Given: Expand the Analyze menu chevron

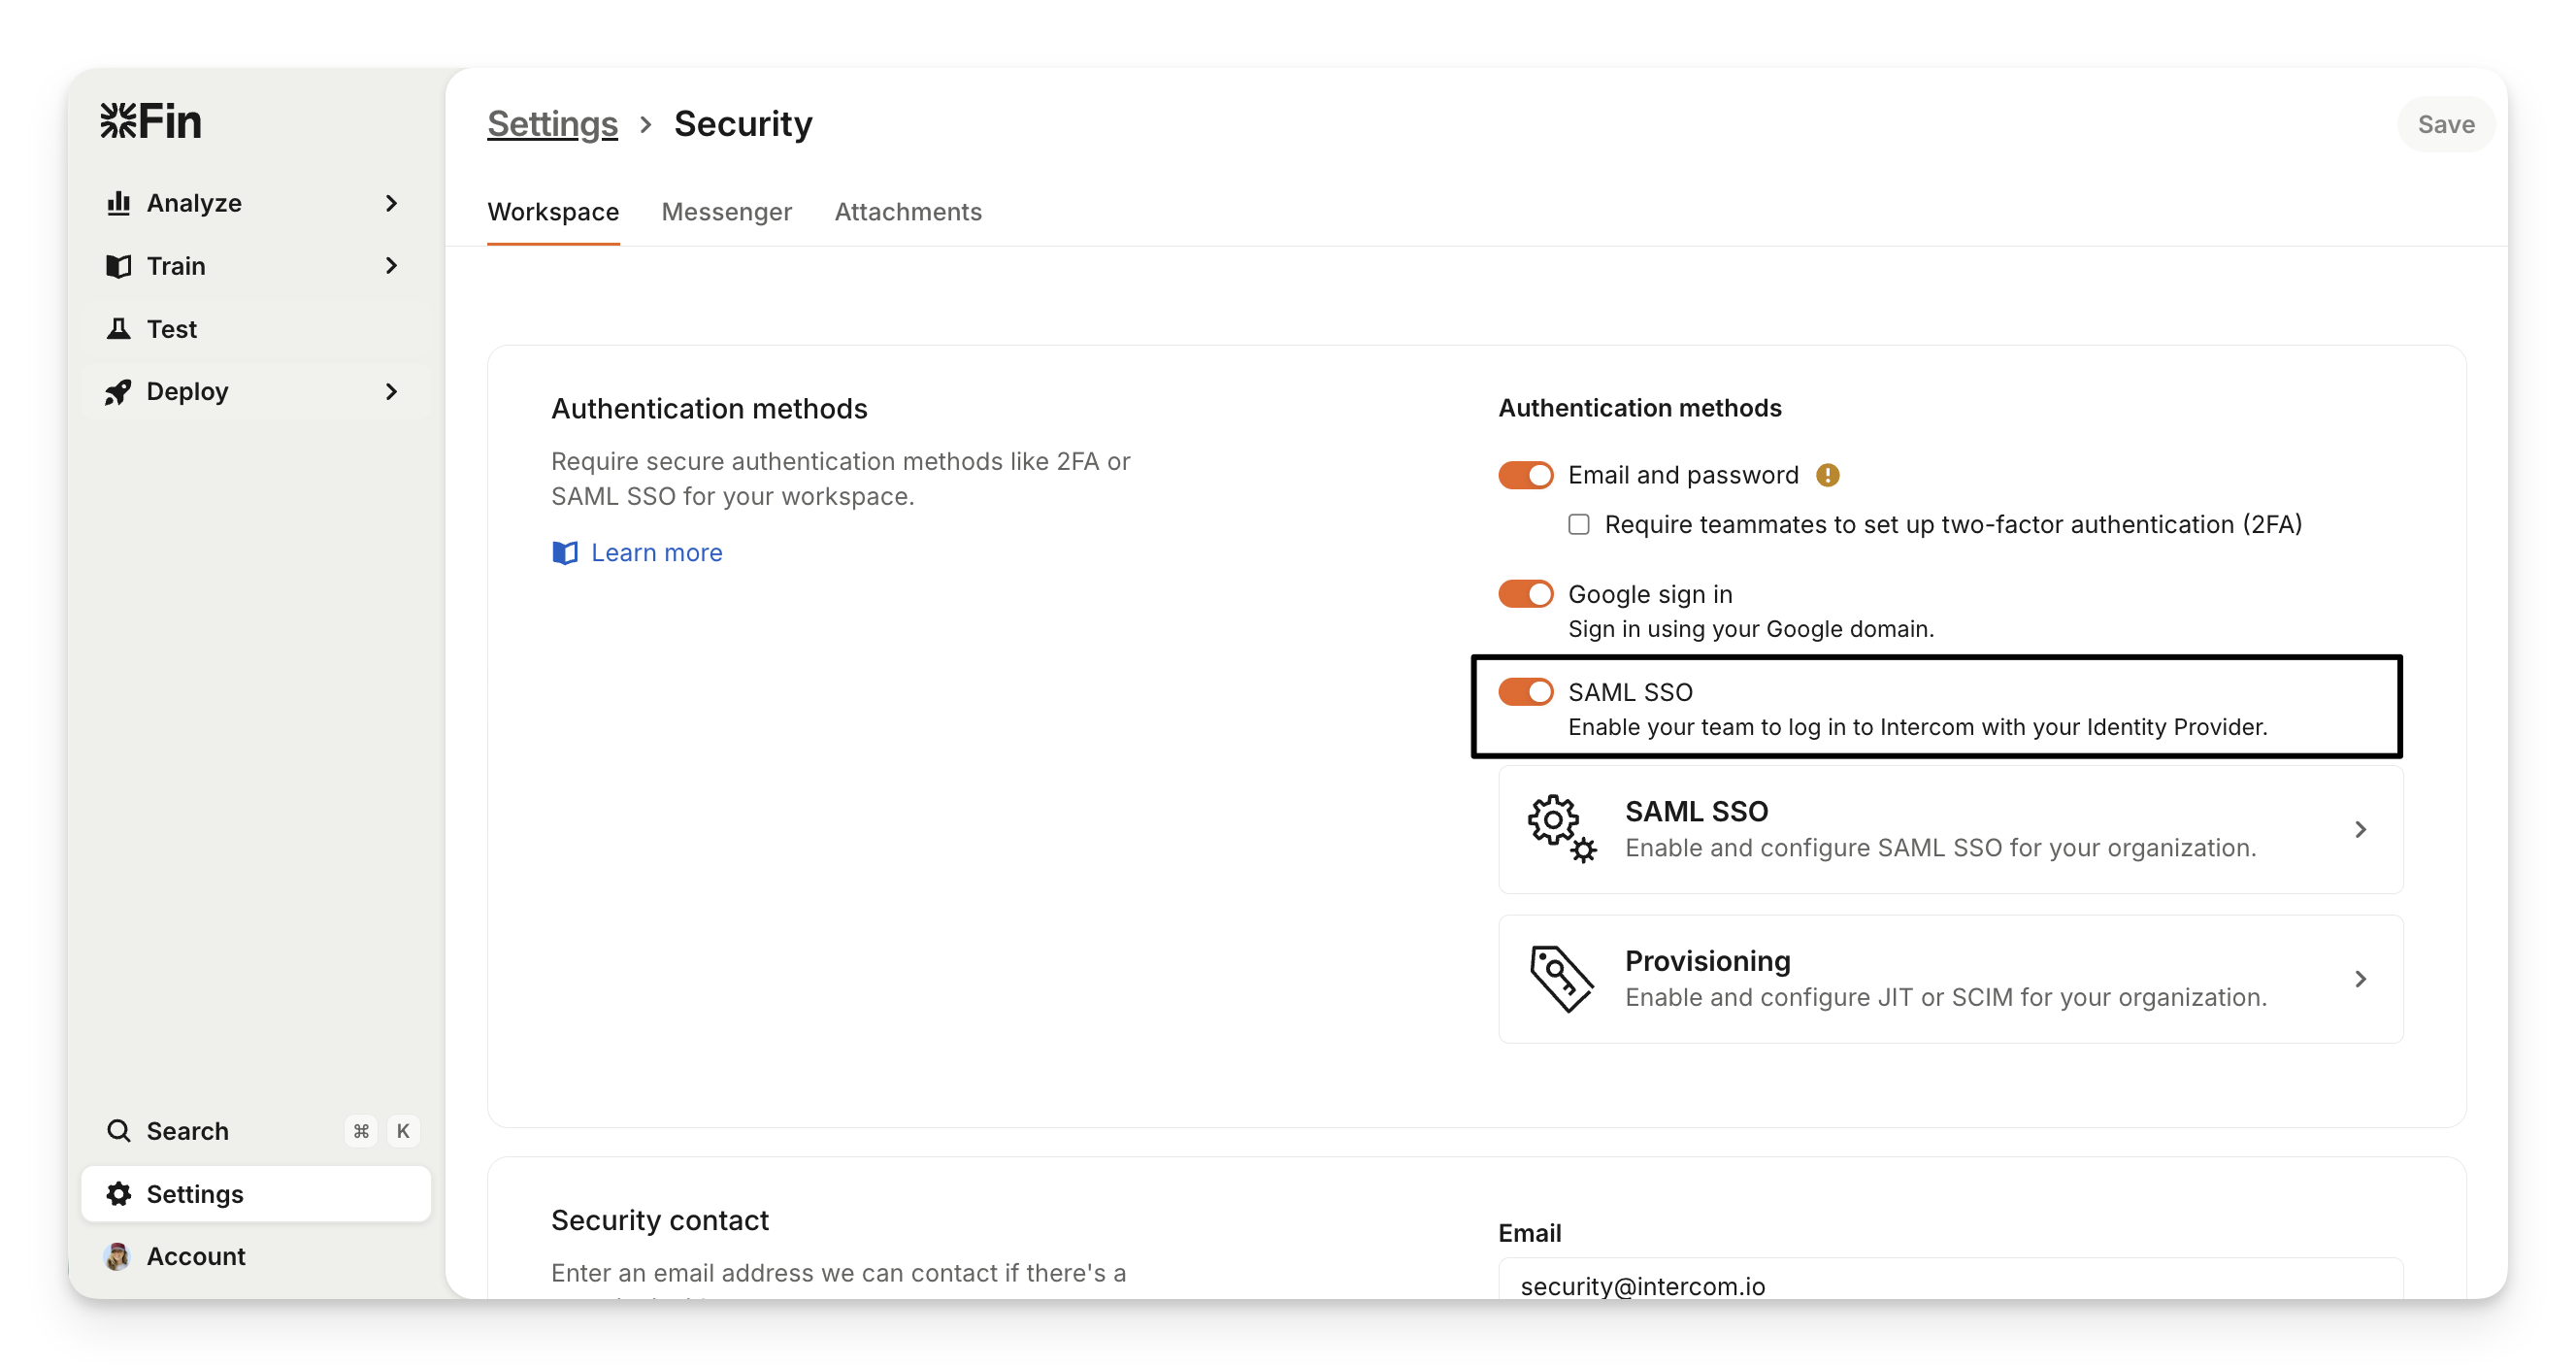Looking at the screenshot, I should click(x=391, y=203).
